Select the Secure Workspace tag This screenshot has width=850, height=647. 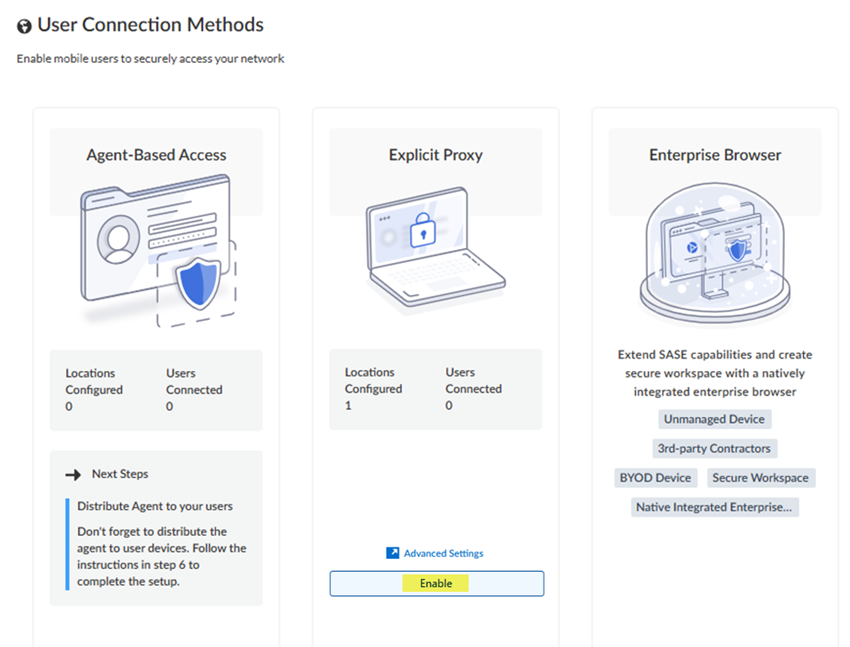coord(761,478)
